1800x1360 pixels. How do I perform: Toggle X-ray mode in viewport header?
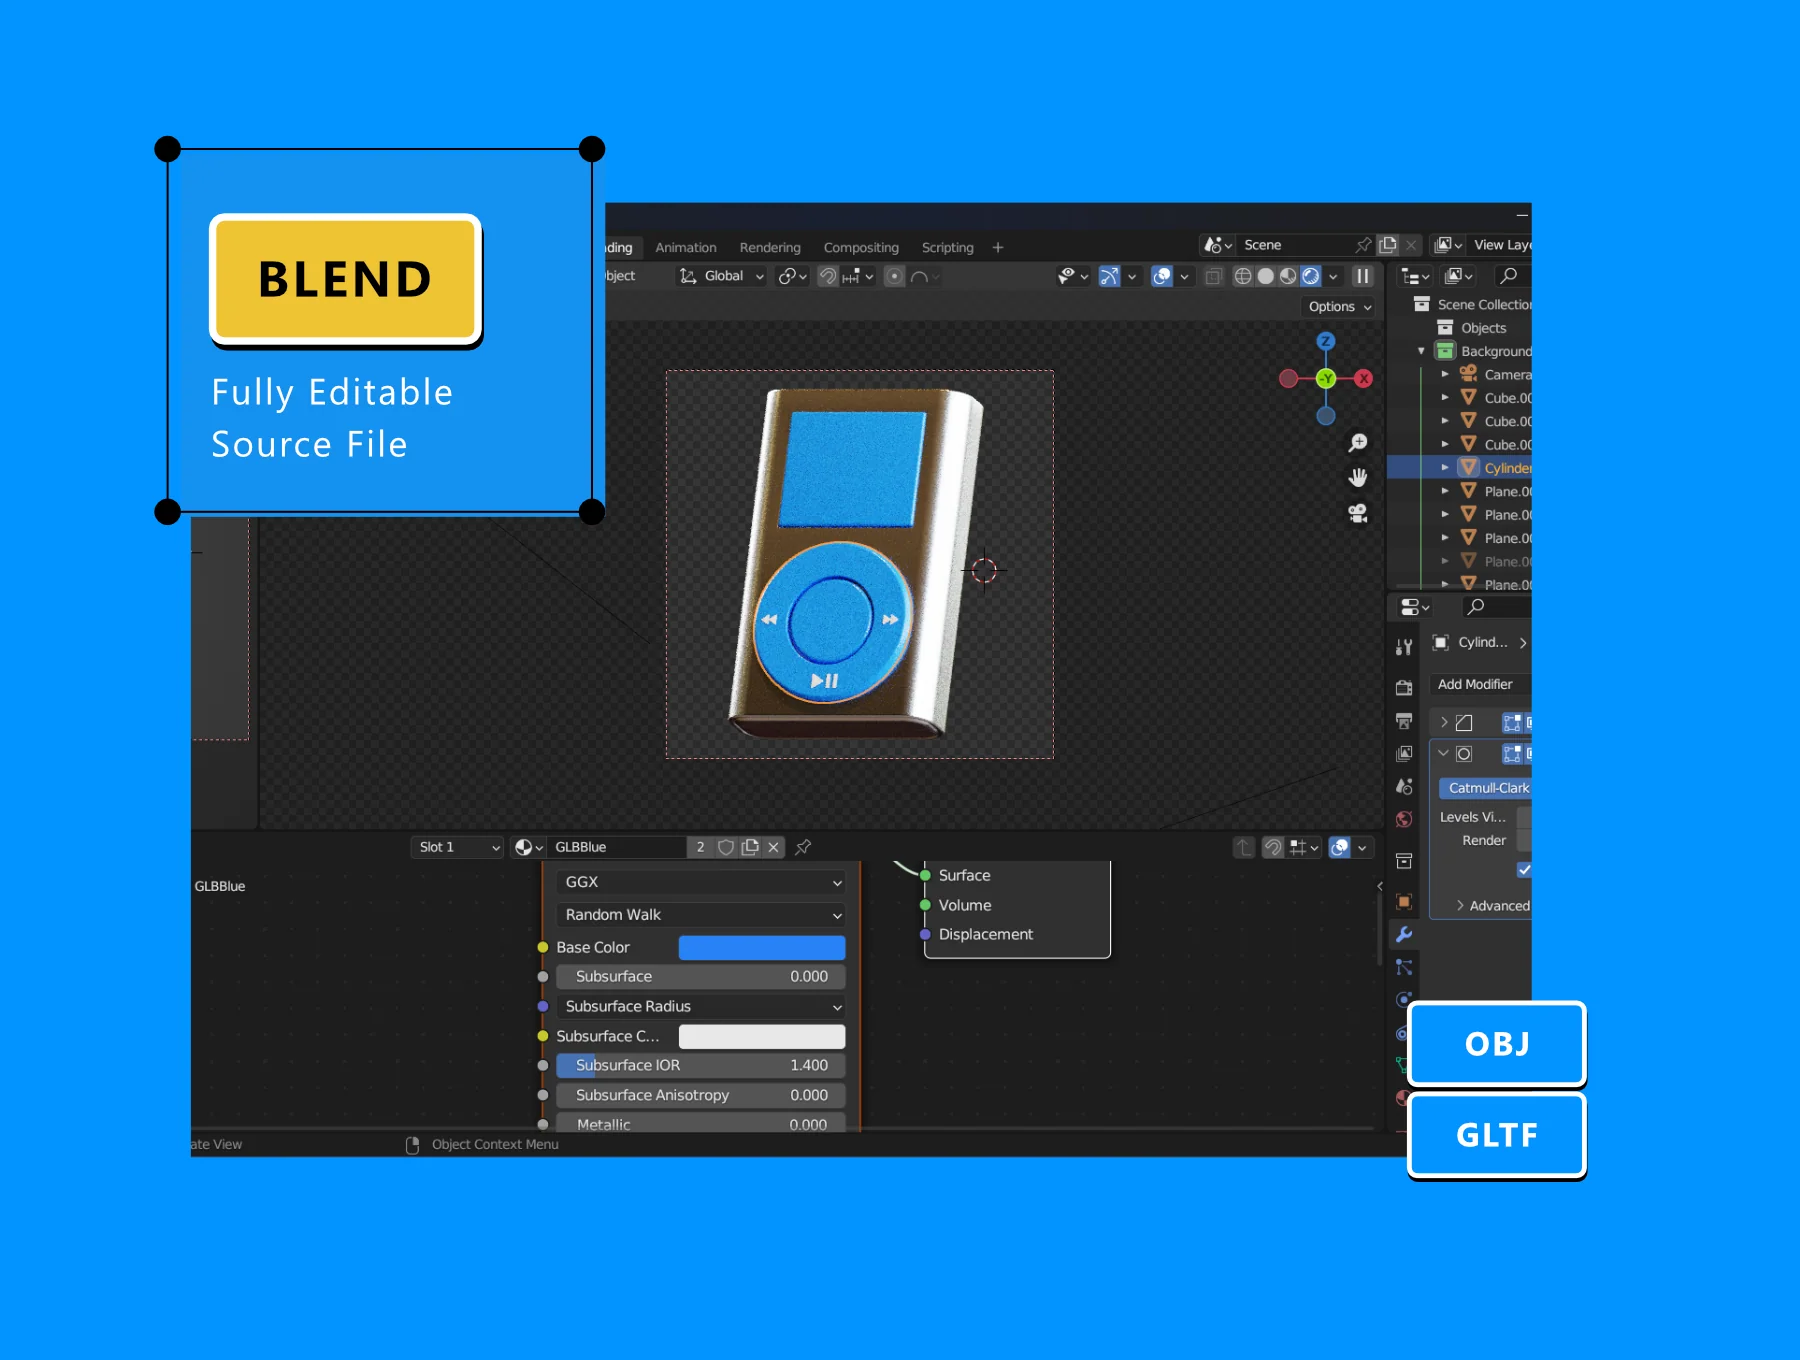pyautogui.click(x=1213, y=276)
